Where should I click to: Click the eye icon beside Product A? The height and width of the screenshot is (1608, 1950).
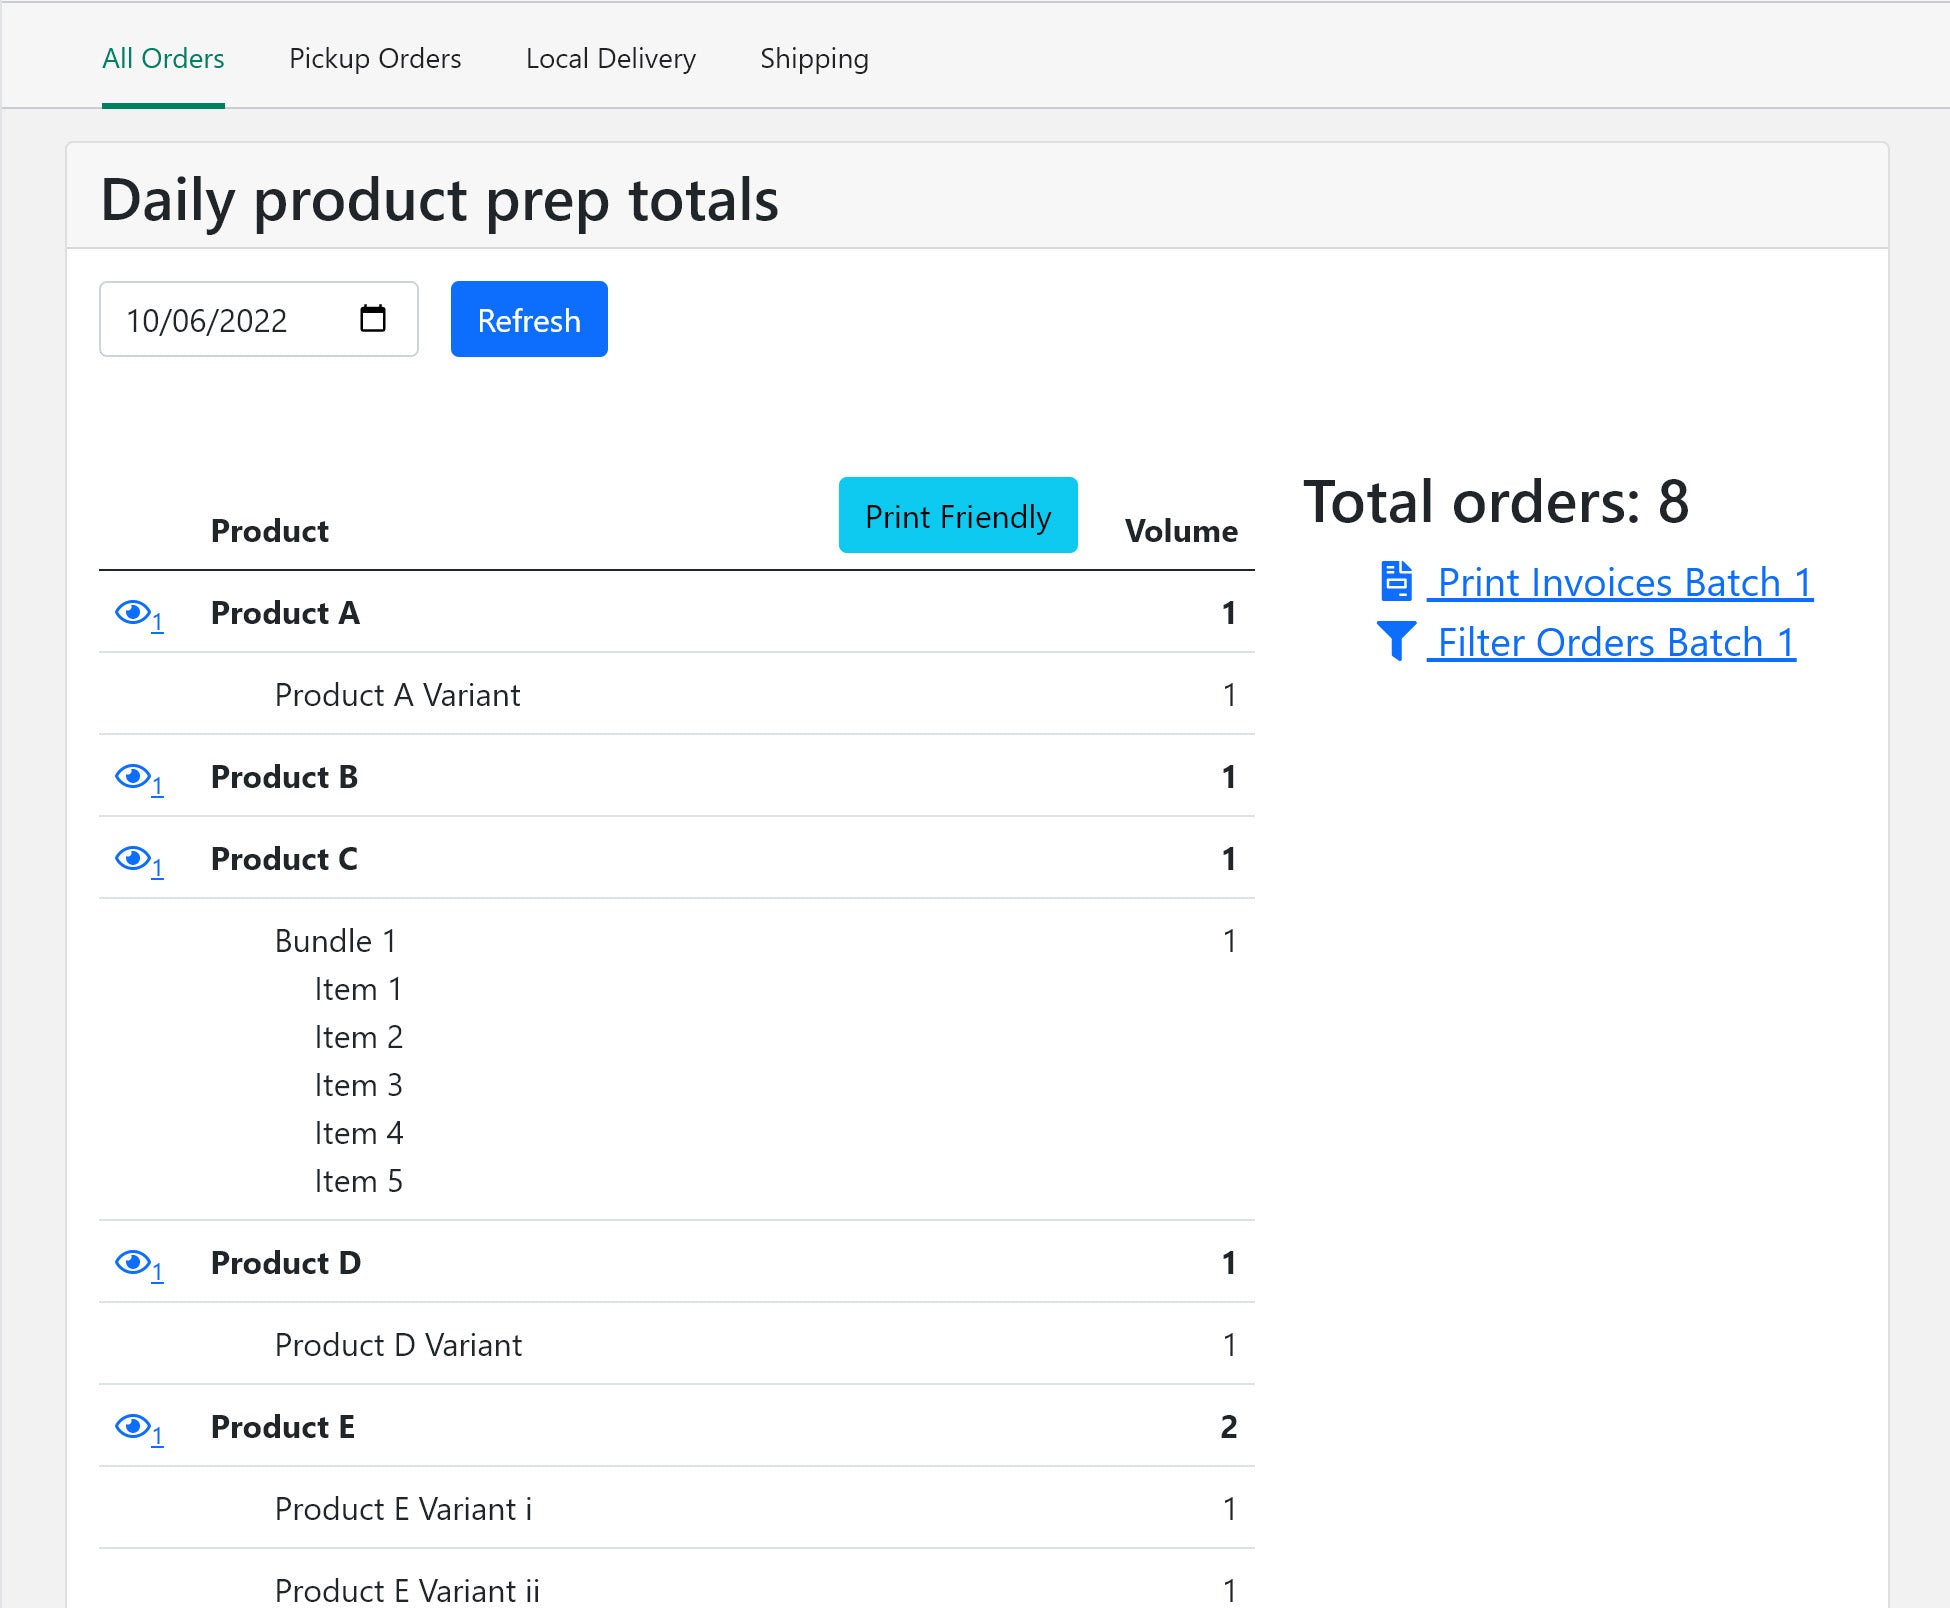[133, 612]
